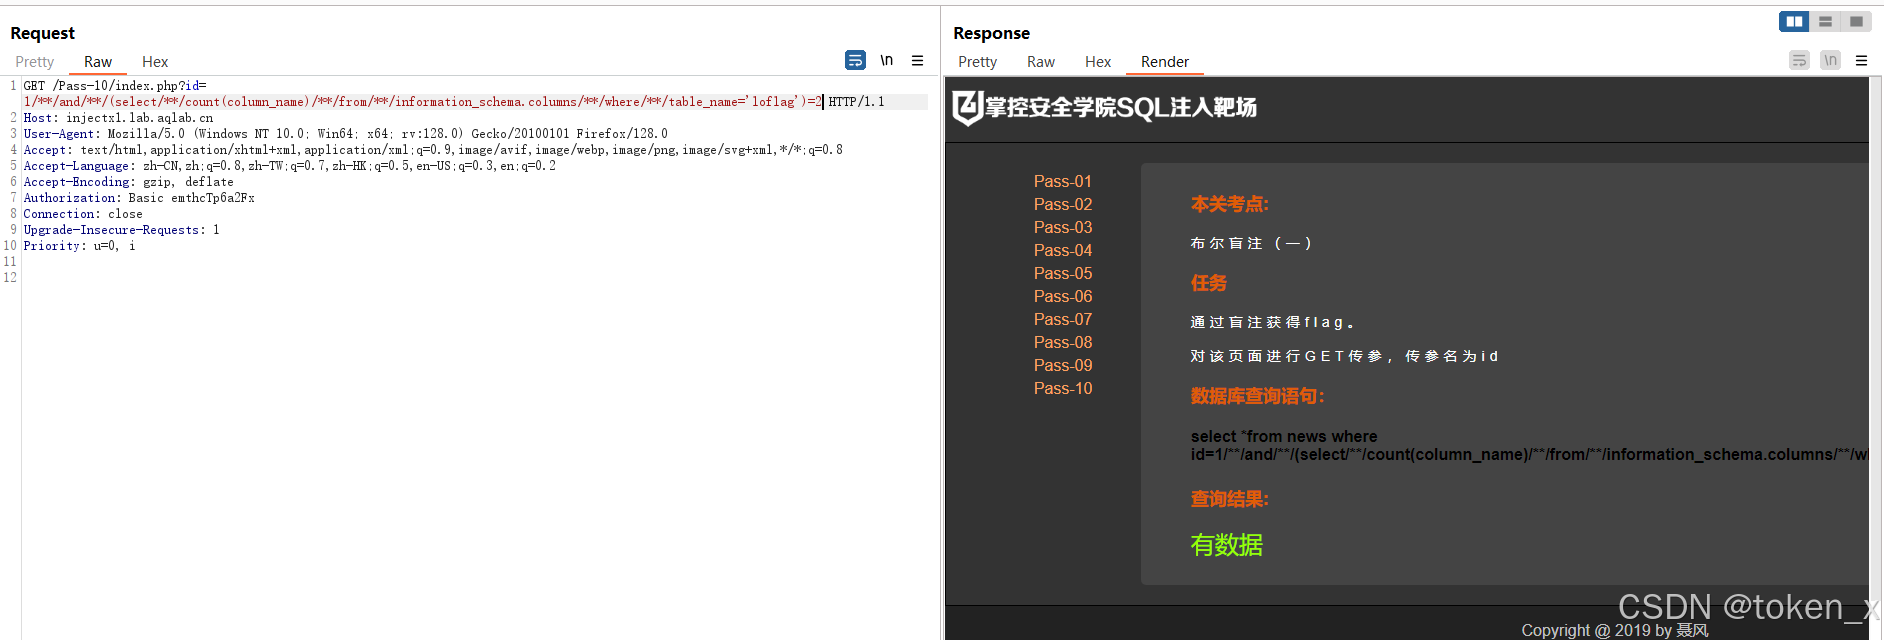Open the Pass-02 link

1063,204
